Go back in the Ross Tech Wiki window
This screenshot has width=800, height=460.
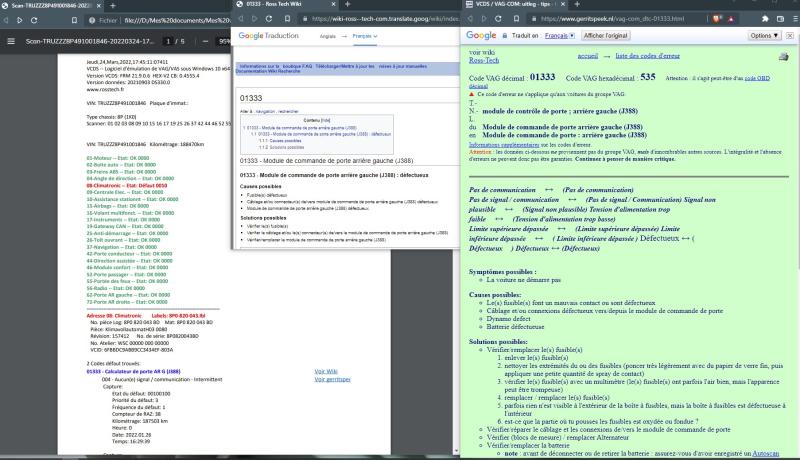click(x=240, y=18)
